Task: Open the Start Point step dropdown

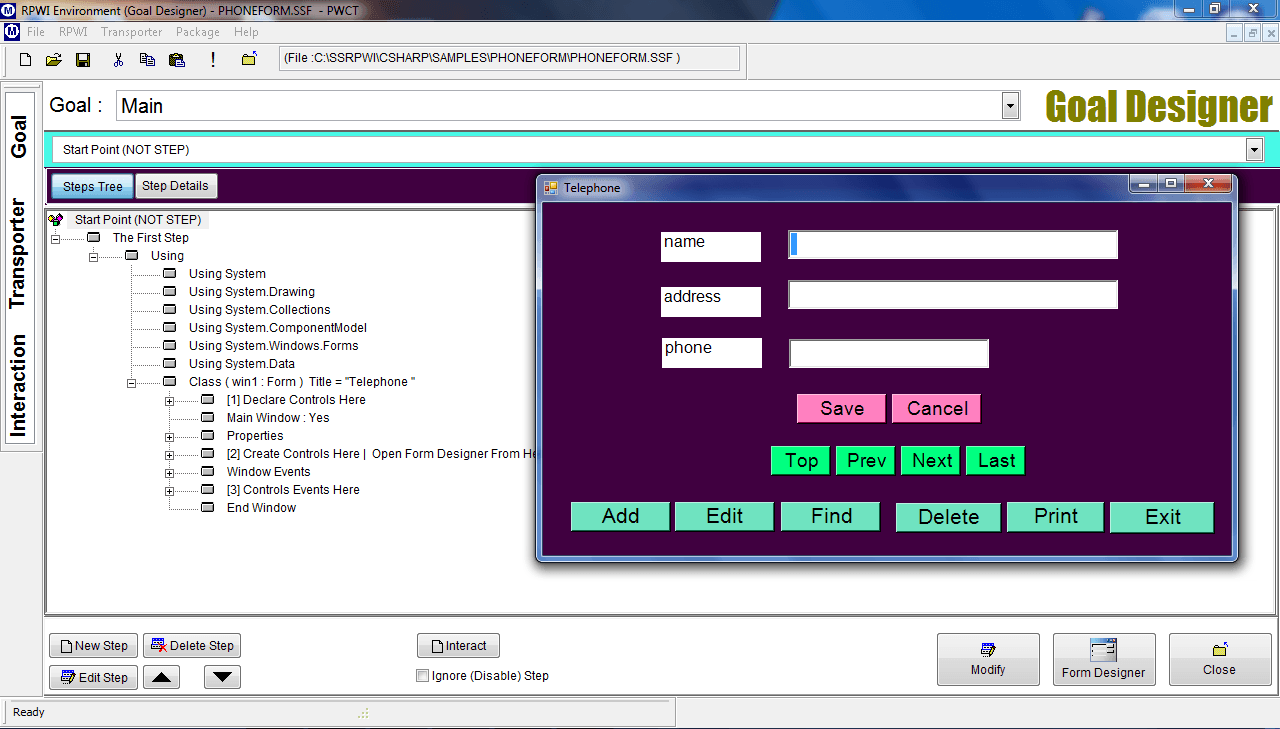Action: pyautogui.click(x=1254, y=149)
